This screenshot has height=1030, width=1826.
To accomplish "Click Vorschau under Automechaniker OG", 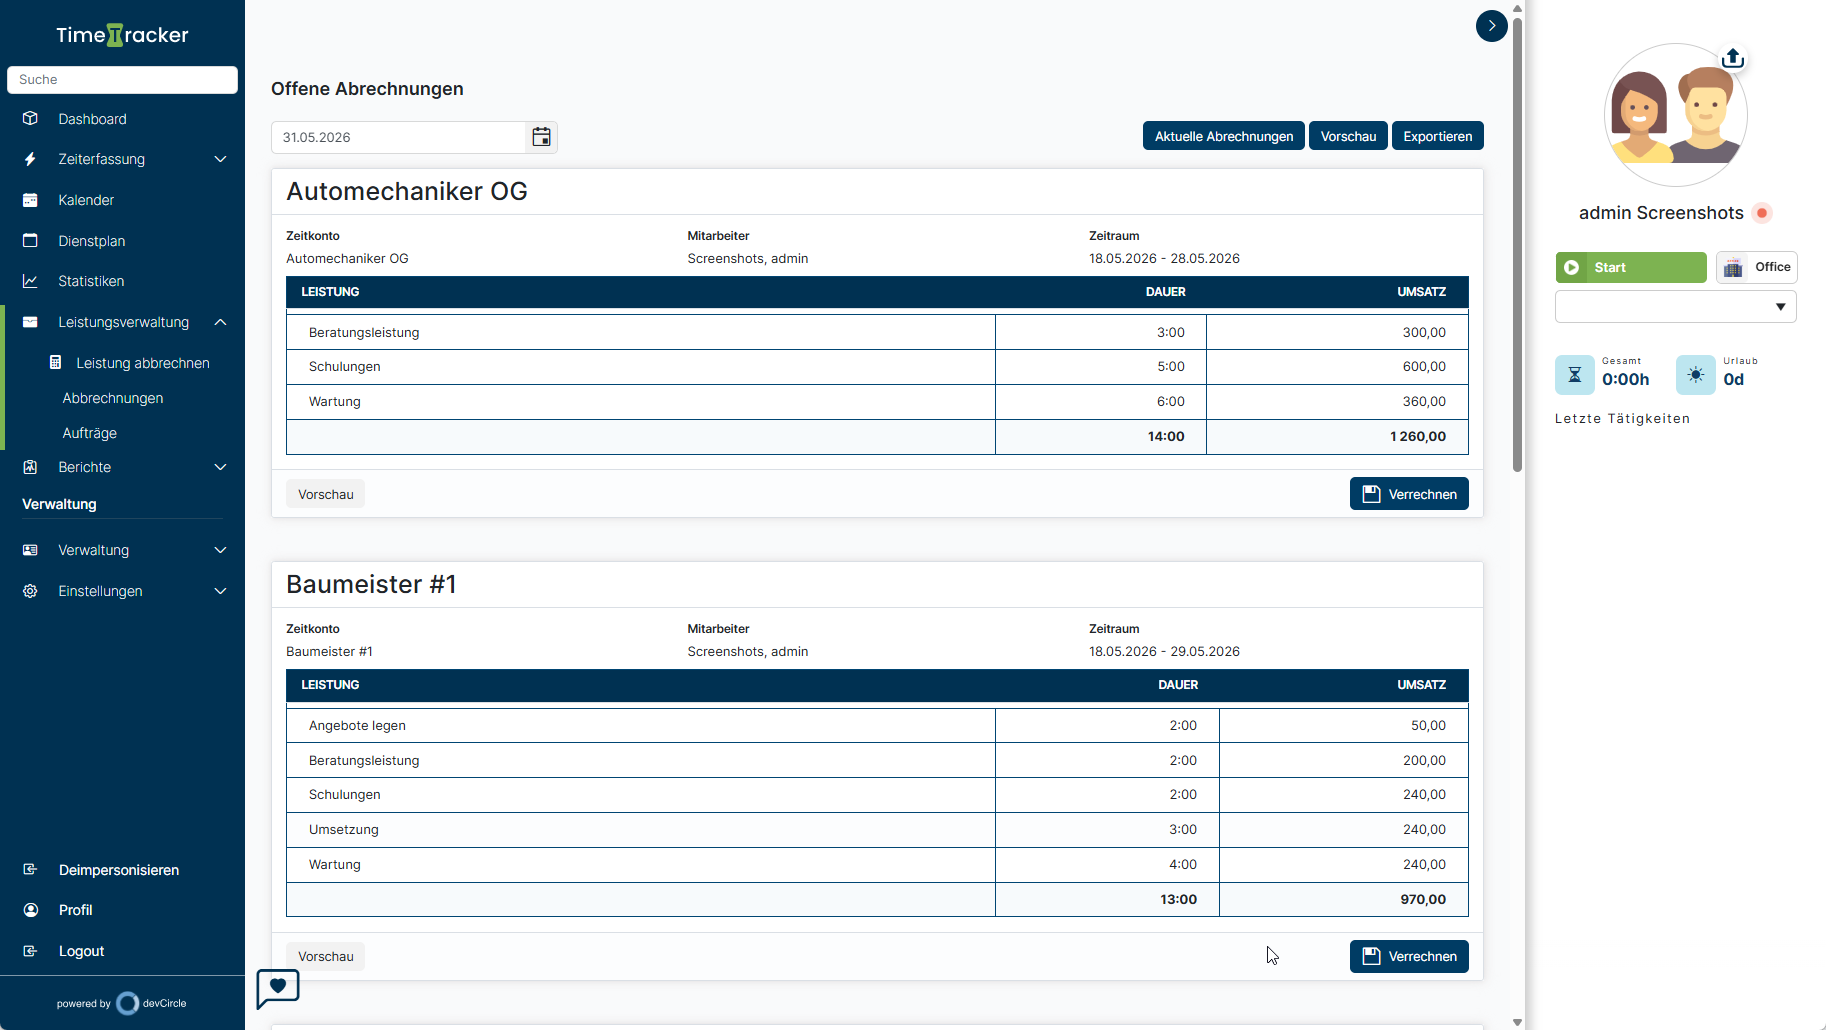I will point(325,494).
